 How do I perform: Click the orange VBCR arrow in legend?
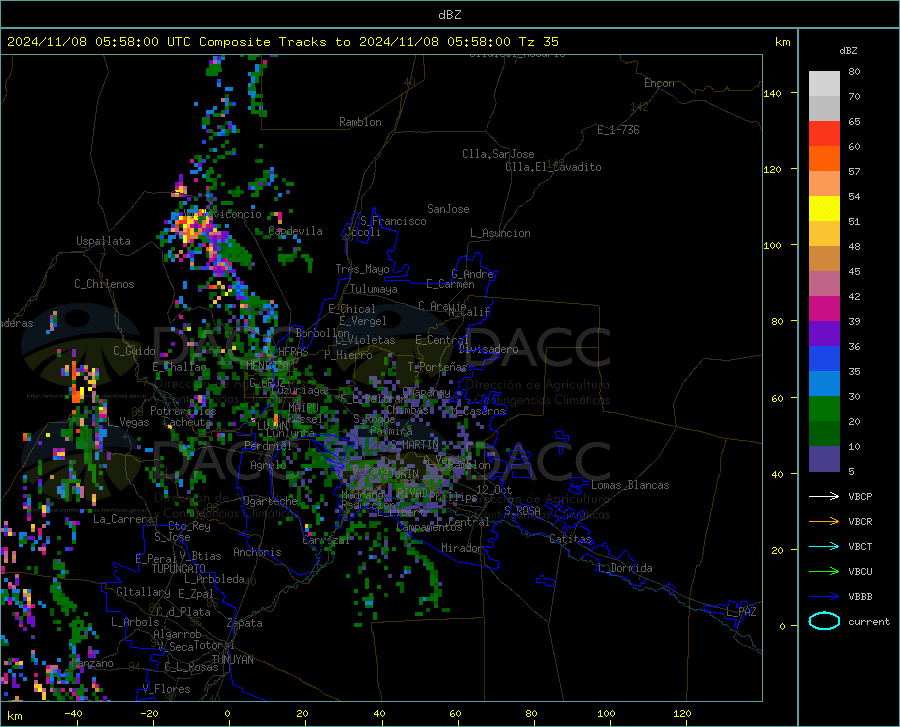point(824,522)
